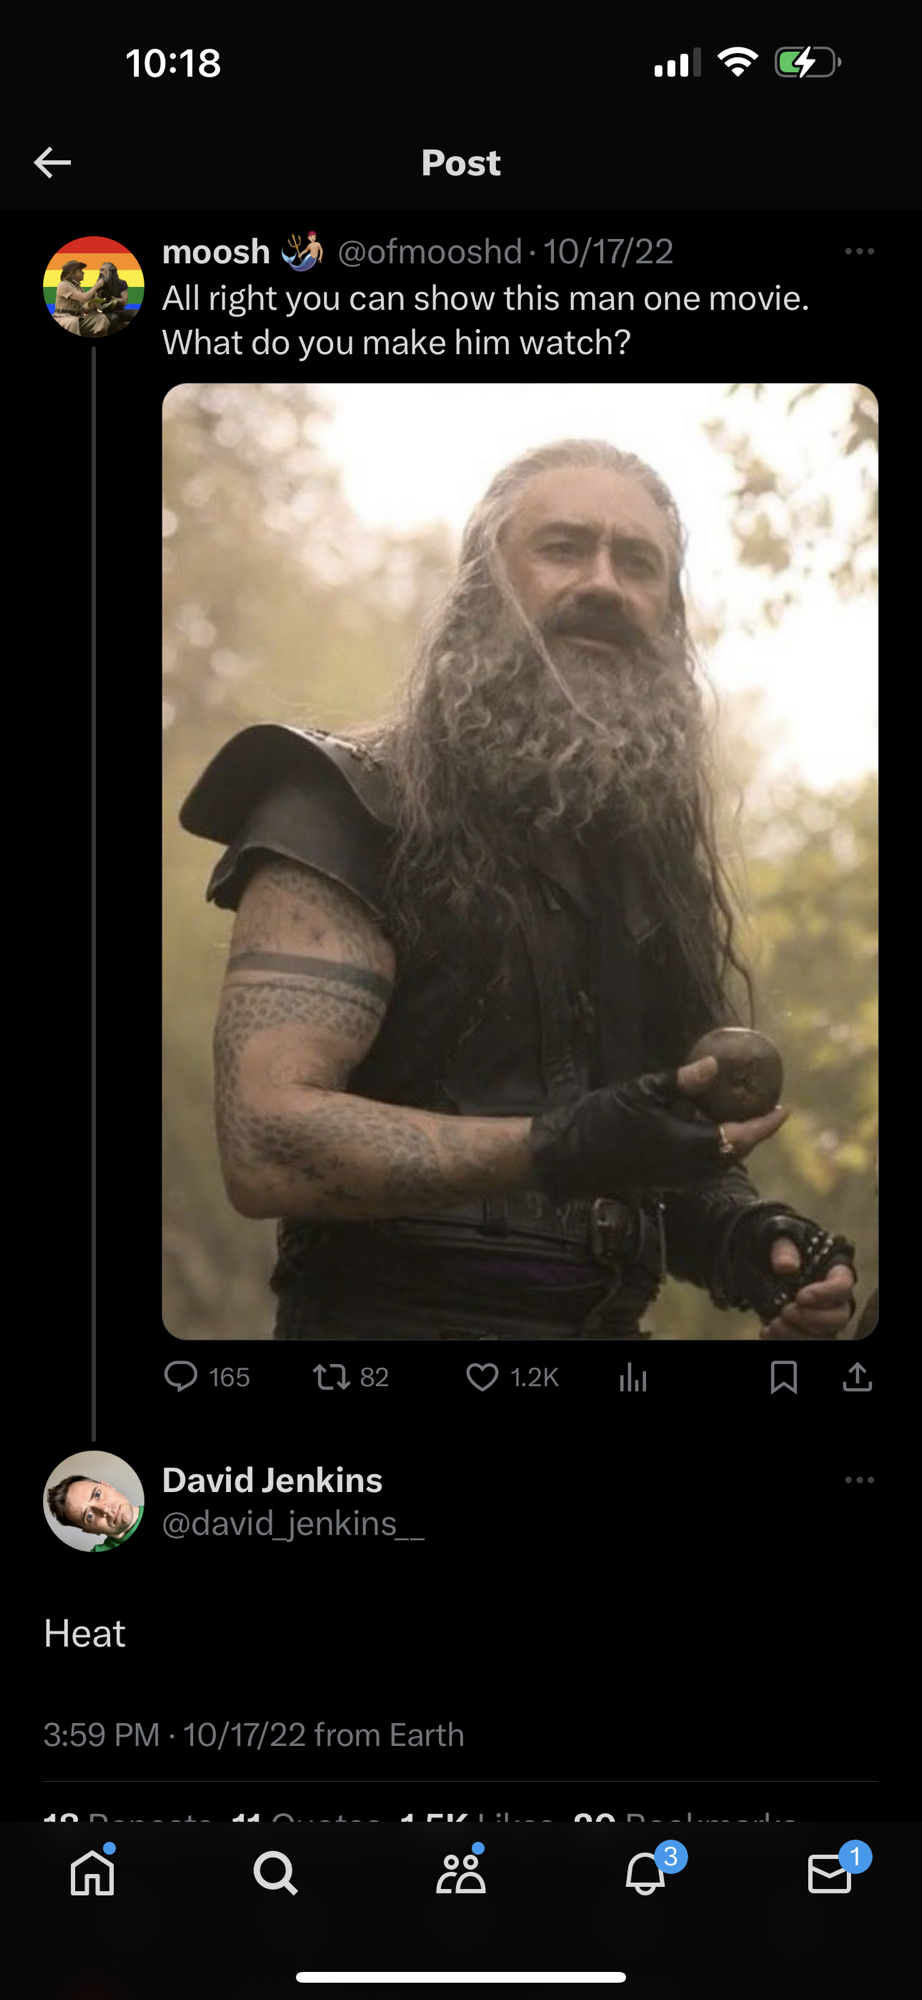Expand the photo in moosh's post
This screenshot has width=922, height=2000.
[520, 860]
